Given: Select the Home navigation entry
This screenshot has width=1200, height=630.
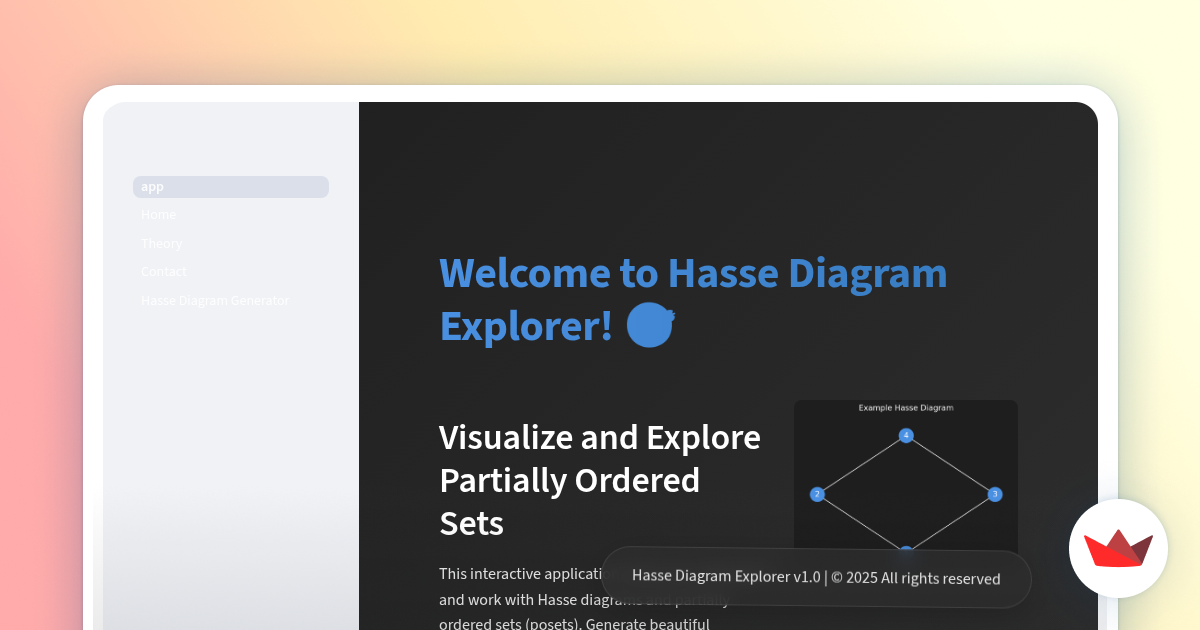Looking at the screenshot, I should coord(158,214).
